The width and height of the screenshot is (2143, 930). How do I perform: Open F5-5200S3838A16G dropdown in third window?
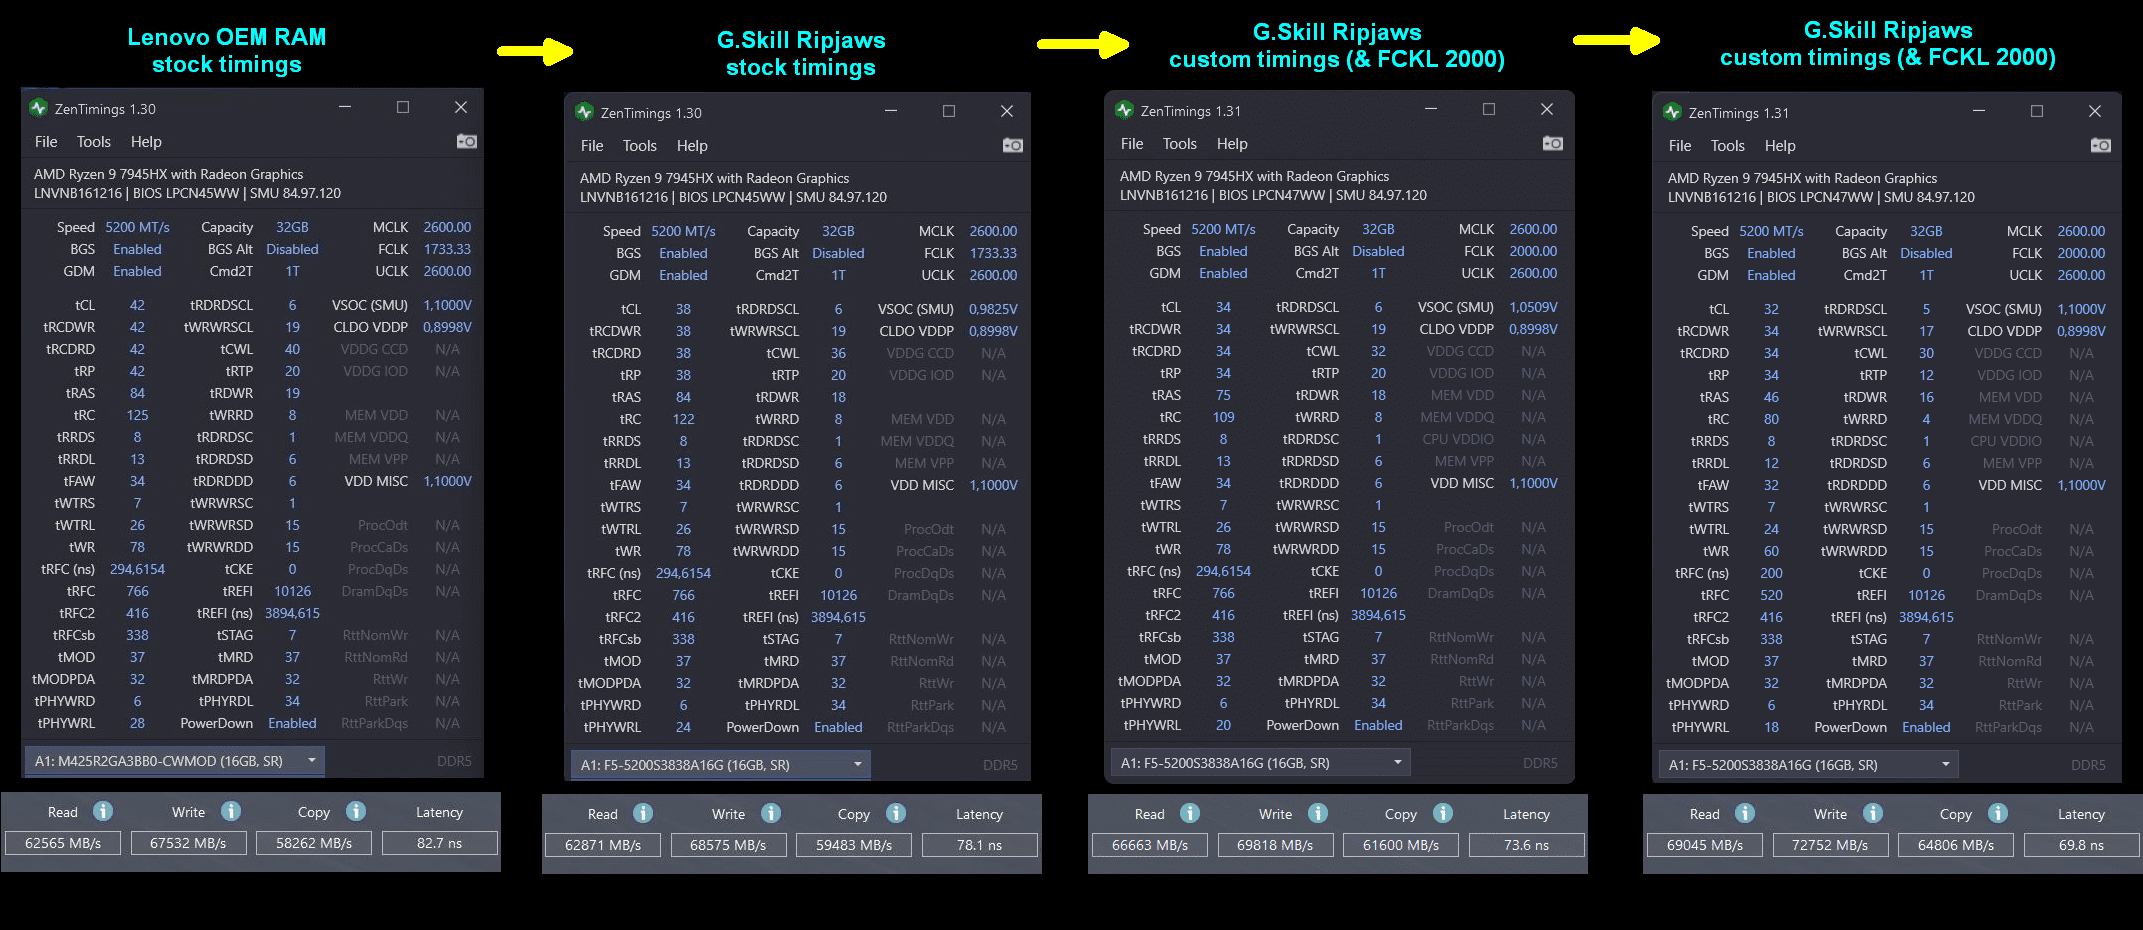[1261, 763]
